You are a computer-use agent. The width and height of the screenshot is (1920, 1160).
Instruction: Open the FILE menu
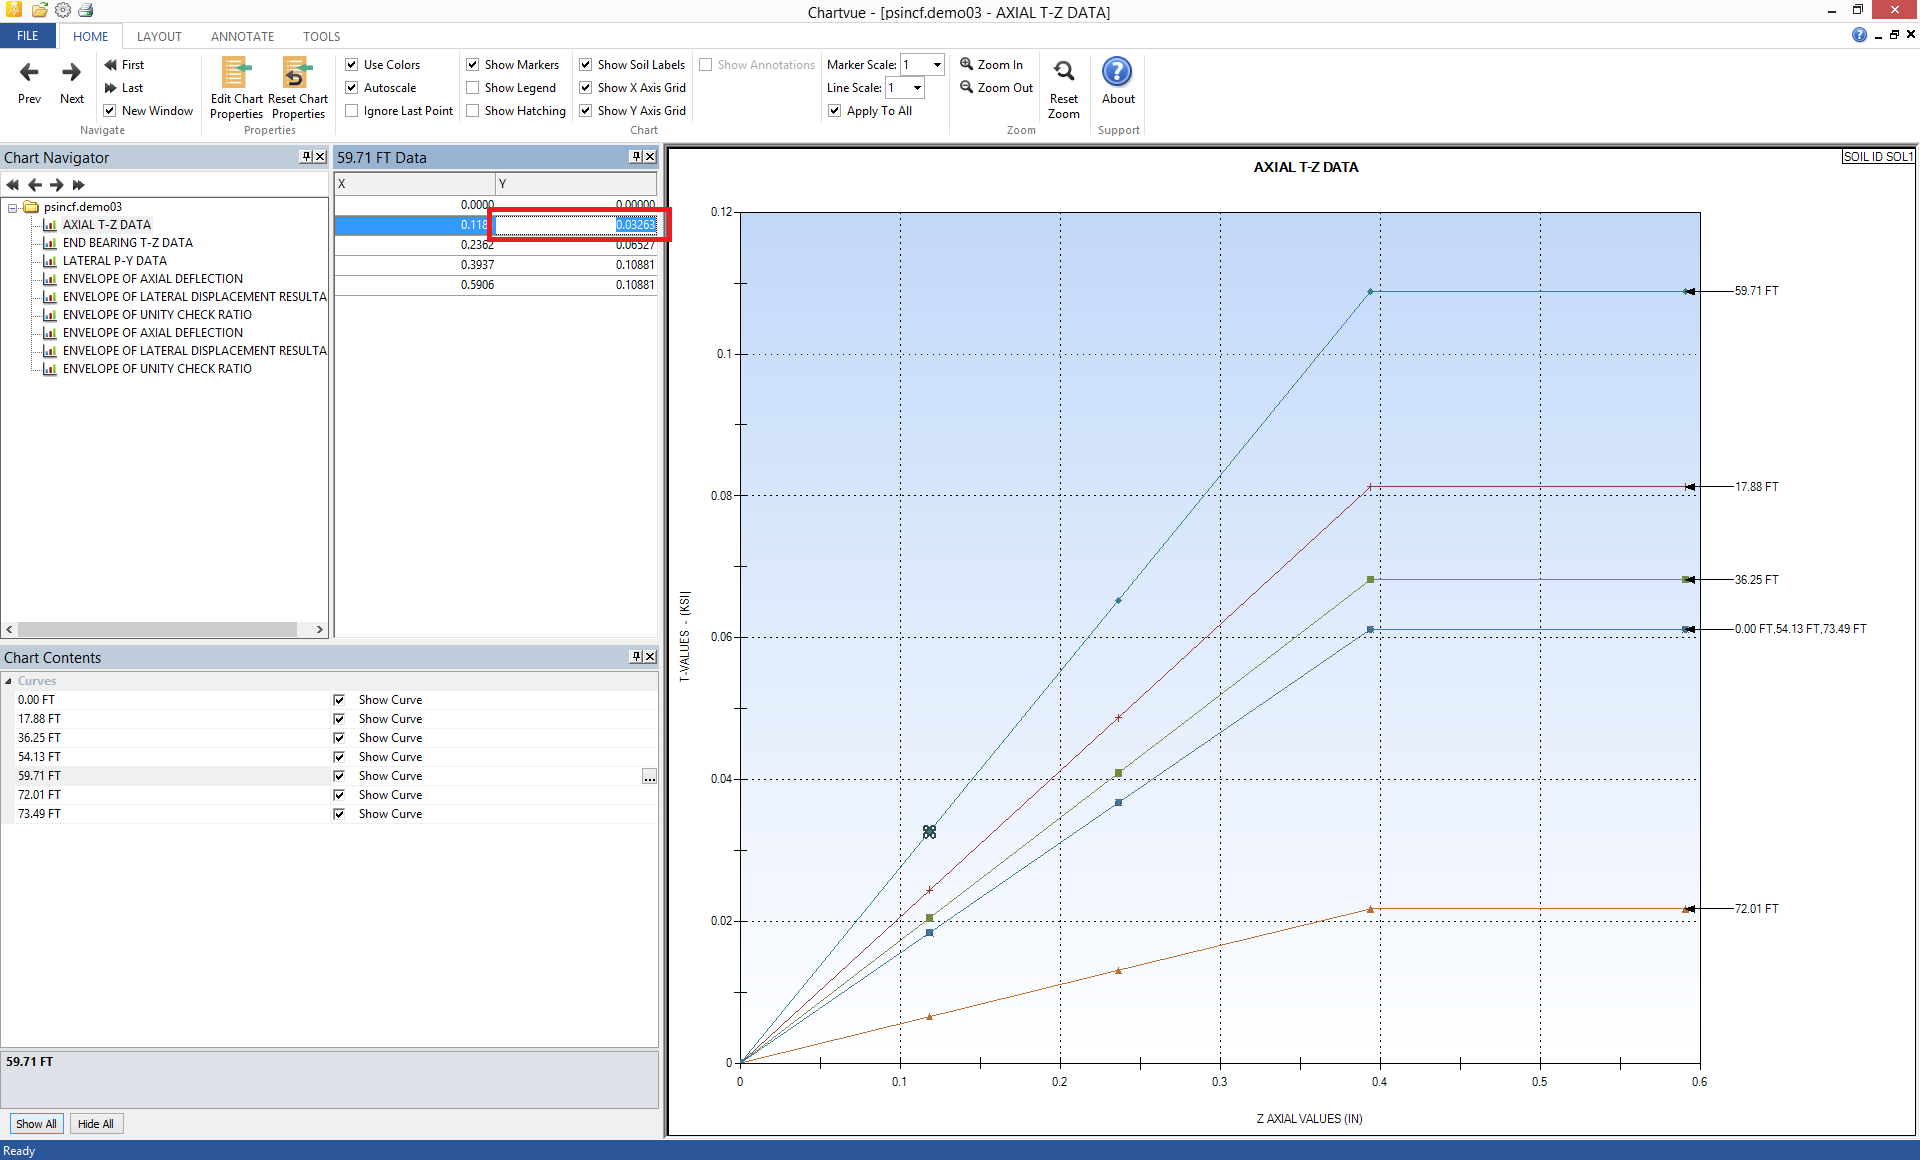click(x=28, y=36)
